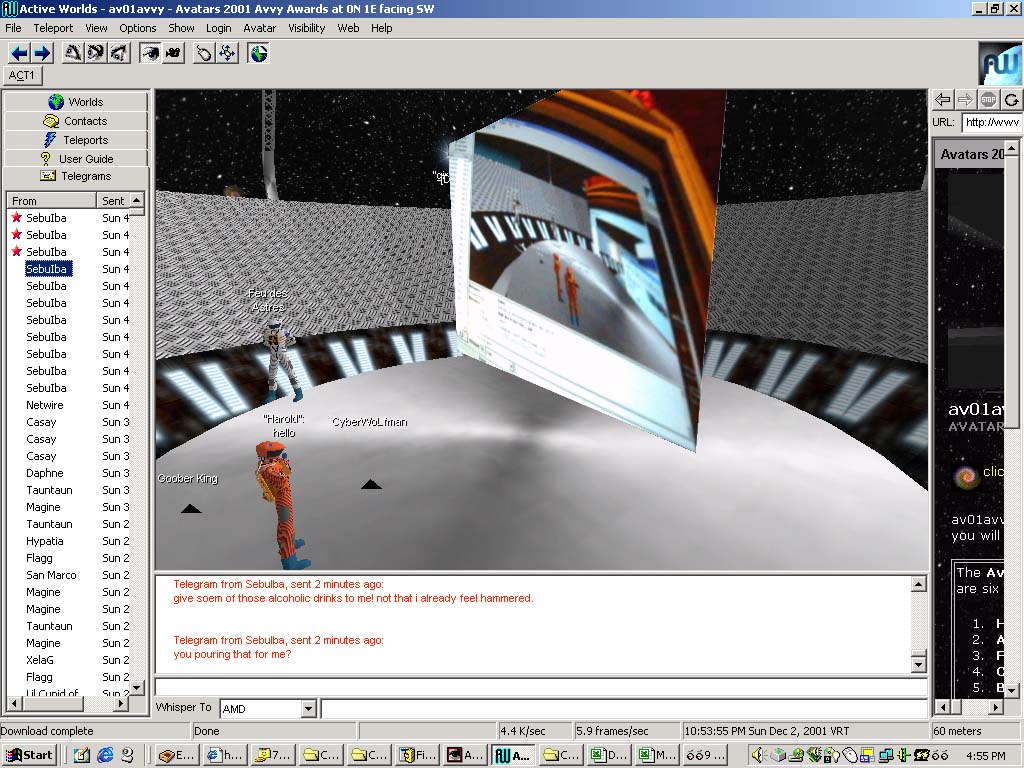Reload the web panel page
1024x768 pixels.
tap(1011, 99)
